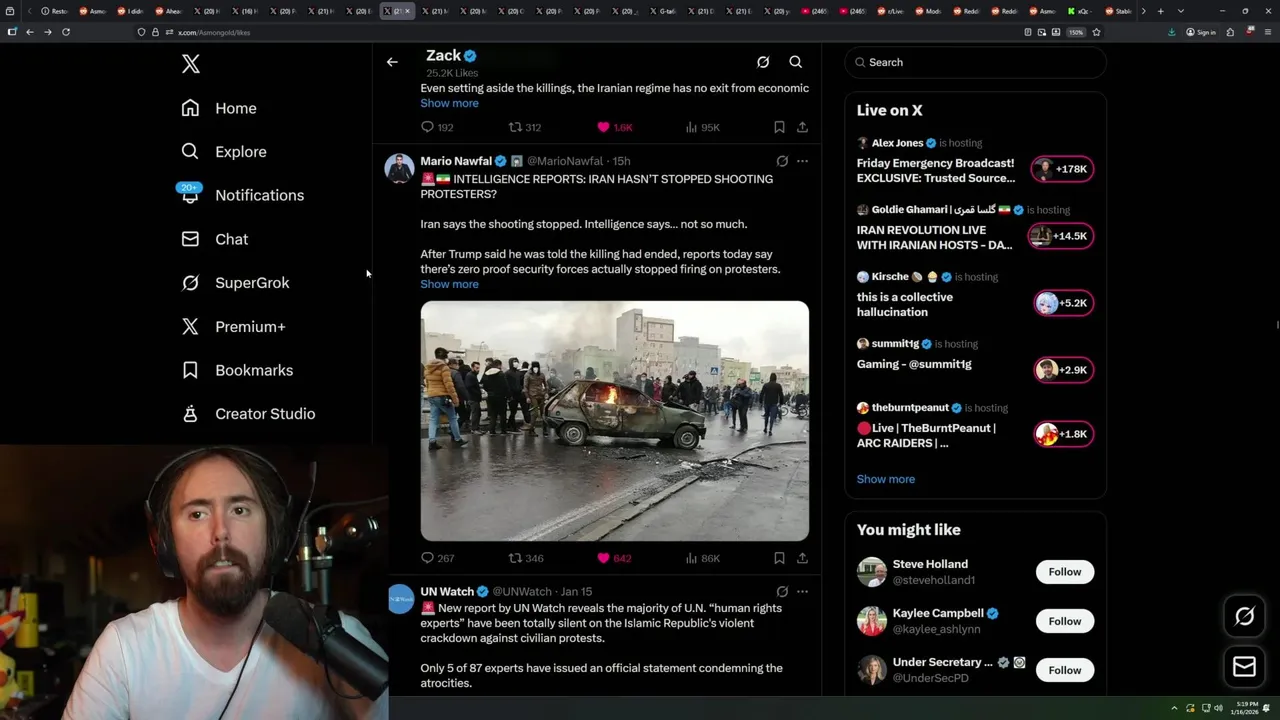Go to Home in sidebar

tap(219, 108)
